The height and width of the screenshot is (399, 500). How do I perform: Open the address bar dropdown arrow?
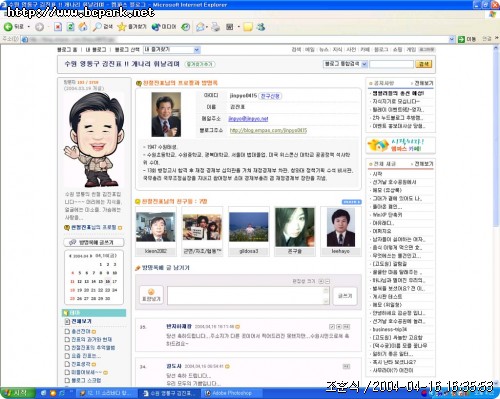click(x=452, y=39)
